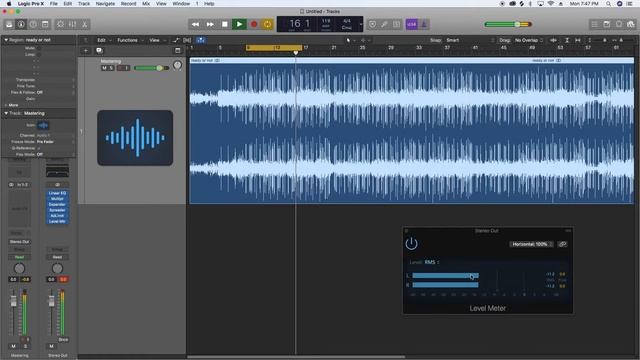Open the Expander plugin slot
Screen dimensions: 640x360
click(57, 204)
